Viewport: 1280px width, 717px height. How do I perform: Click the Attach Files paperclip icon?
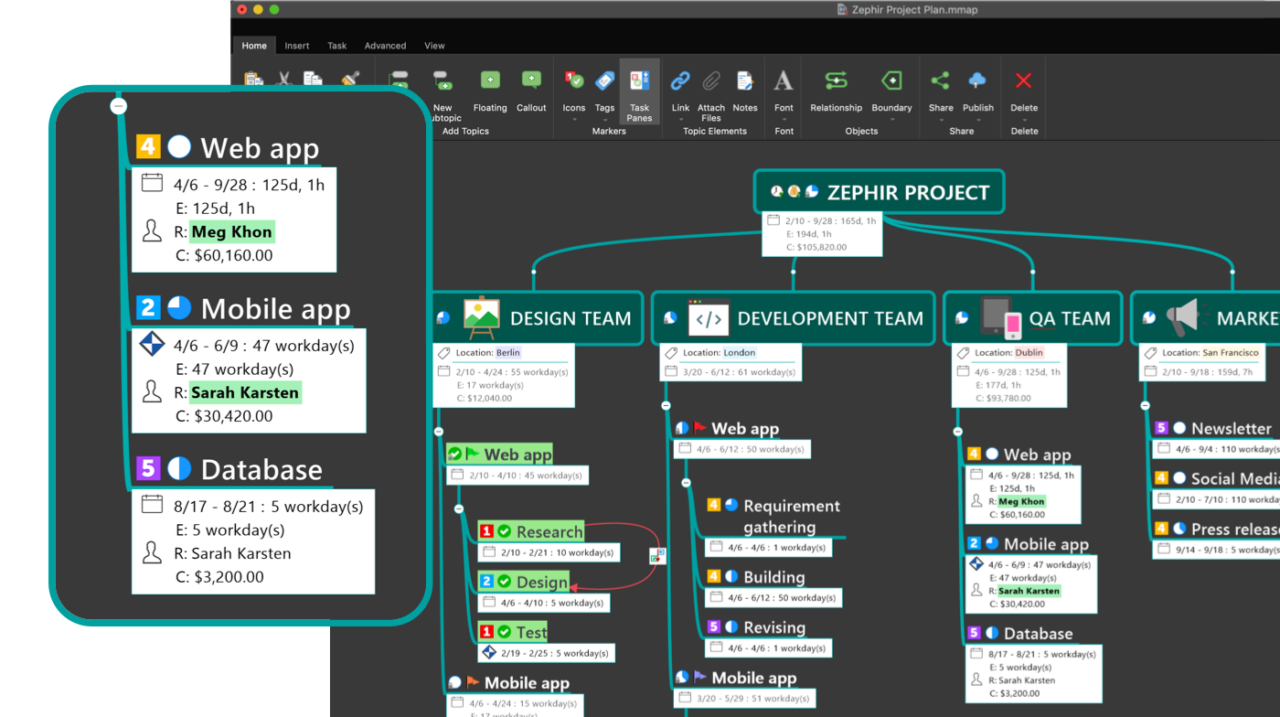(x=711, y=82)
